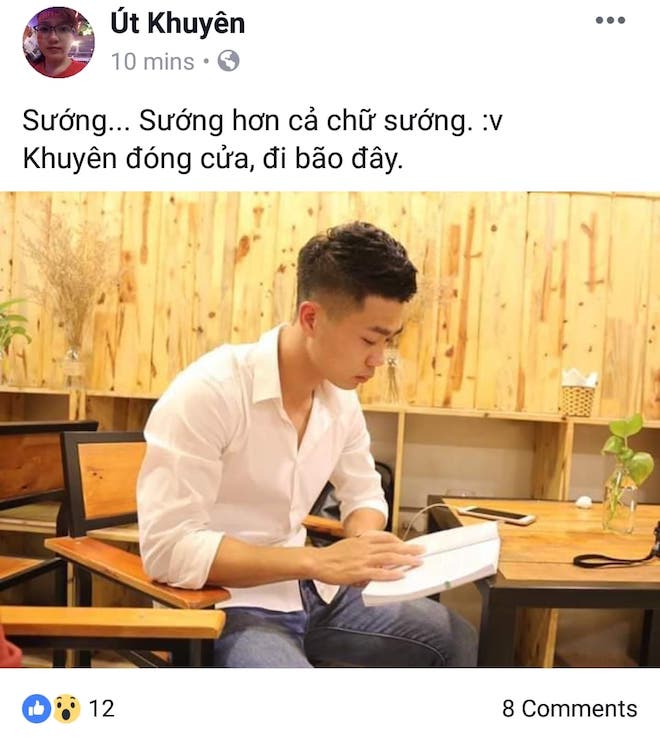Click the smartphone lying on the table
The image size is (660, 743).
coord(497,515)
